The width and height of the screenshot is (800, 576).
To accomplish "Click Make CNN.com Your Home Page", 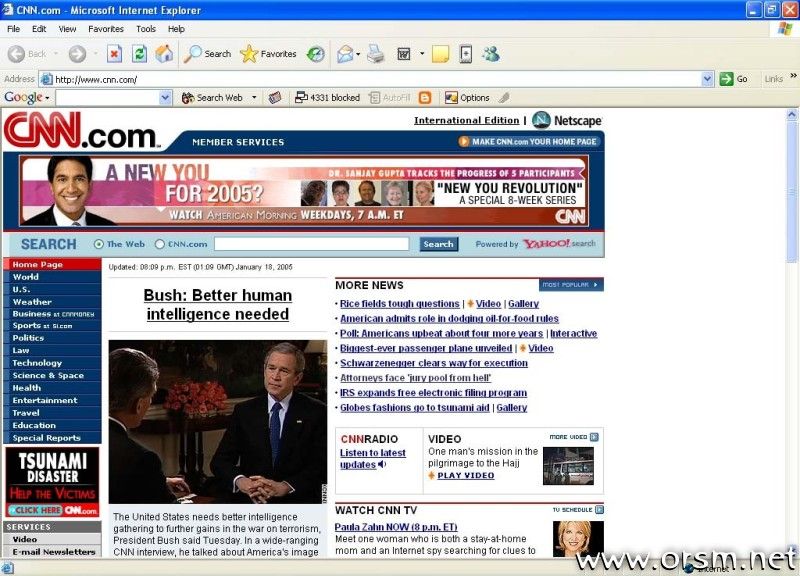I will pyautogui.click(x=528, y=142).
